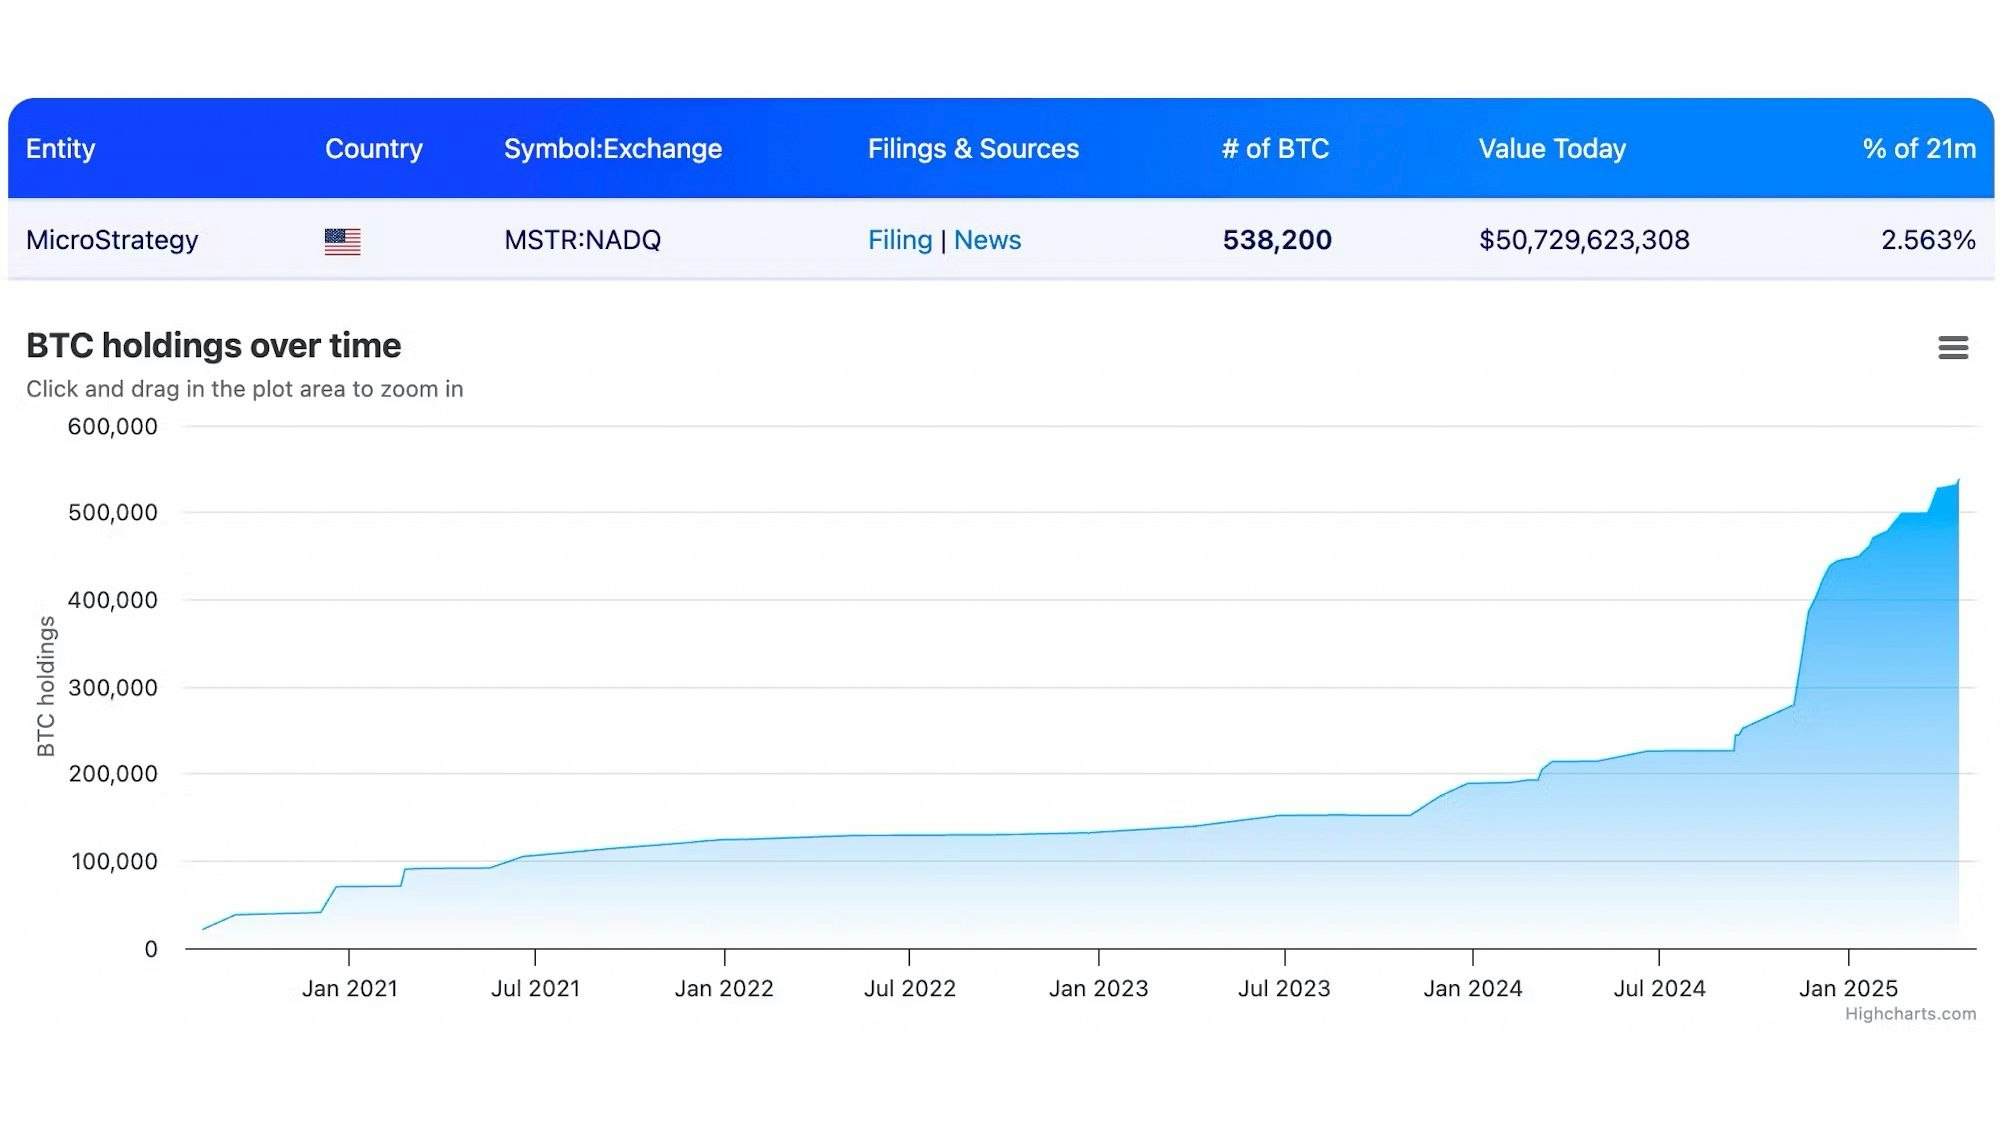
Task: Click the Jan 2025 axis label
Action: [1849, 989]
